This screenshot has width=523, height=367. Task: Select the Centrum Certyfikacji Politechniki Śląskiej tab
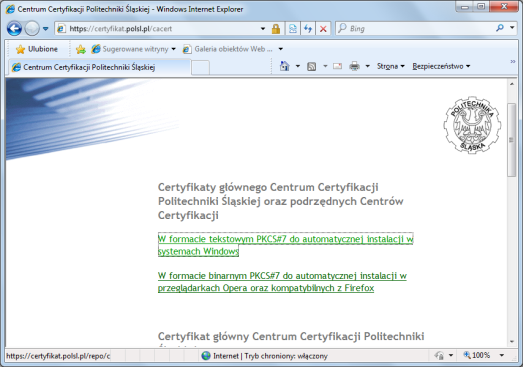click(99, 67)
